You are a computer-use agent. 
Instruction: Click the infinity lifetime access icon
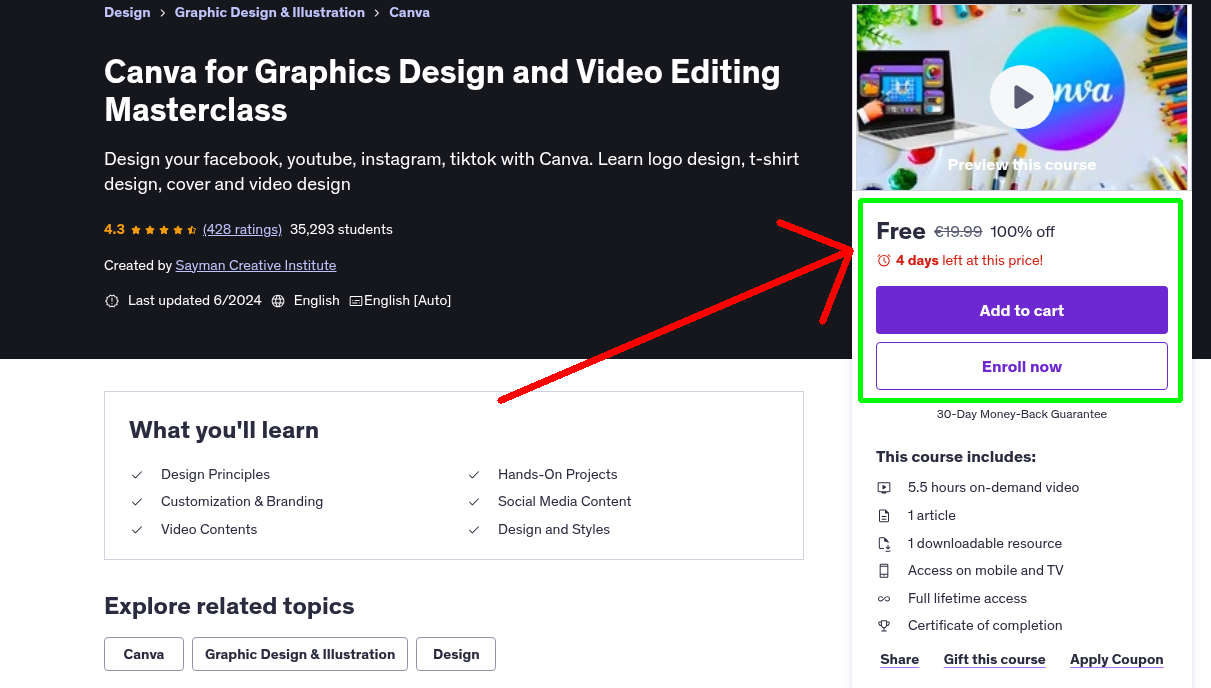[884, 599]
